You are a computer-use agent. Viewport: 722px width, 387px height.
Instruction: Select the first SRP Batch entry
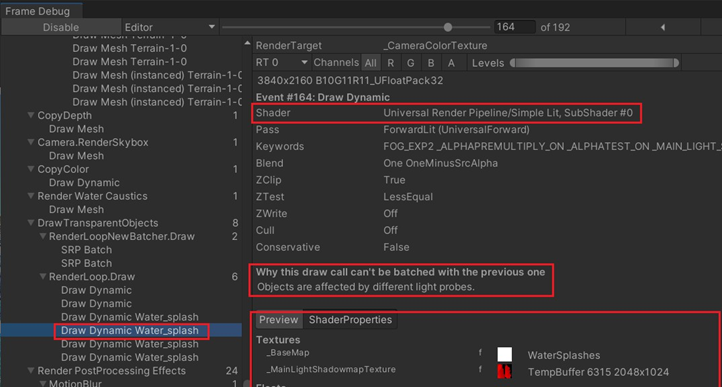87,250
